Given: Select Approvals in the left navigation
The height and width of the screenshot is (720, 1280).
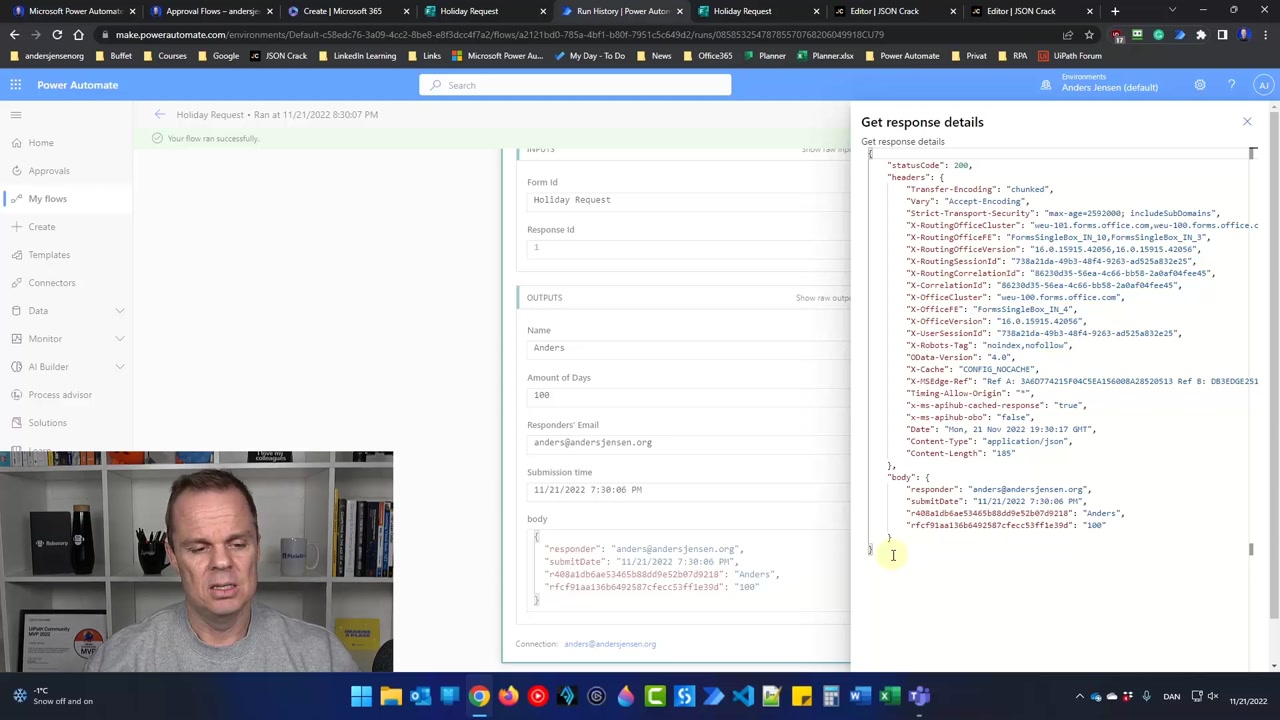Looking at the screenshot, I should point(49,171).
